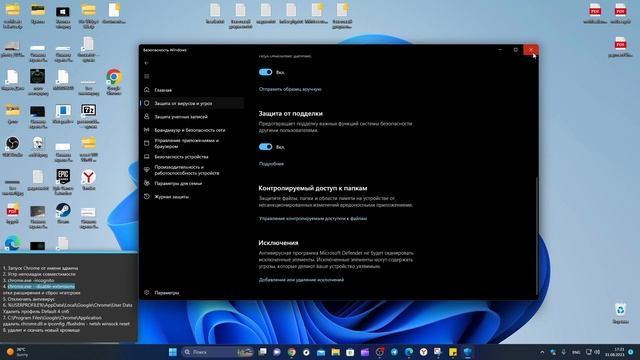Open Yandex browser desktop shortcut
Image resolution: width=640 pixels, height=360 pixels.
pos(89,180)
